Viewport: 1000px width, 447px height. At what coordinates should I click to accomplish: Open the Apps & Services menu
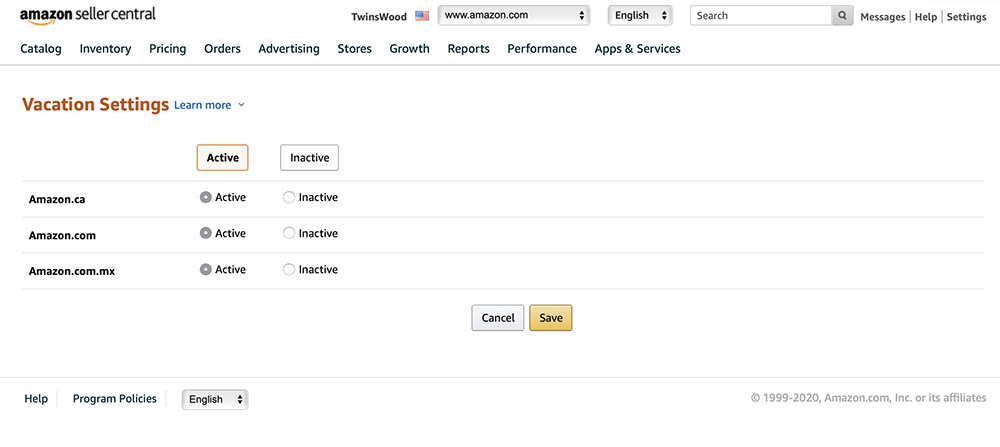[x=637, y=48]
